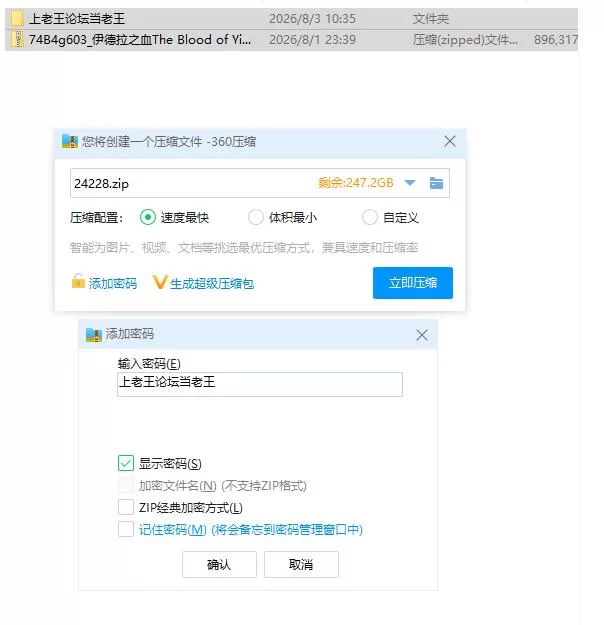Start compression with 立即压缩 button

coord(413,283)
